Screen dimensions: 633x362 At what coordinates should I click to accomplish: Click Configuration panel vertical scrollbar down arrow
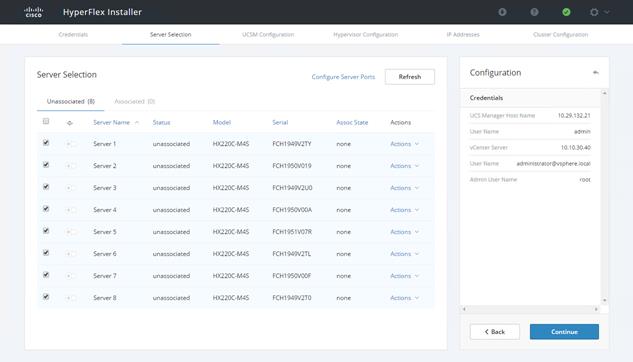pyautogui.click(x=604, y=300)
